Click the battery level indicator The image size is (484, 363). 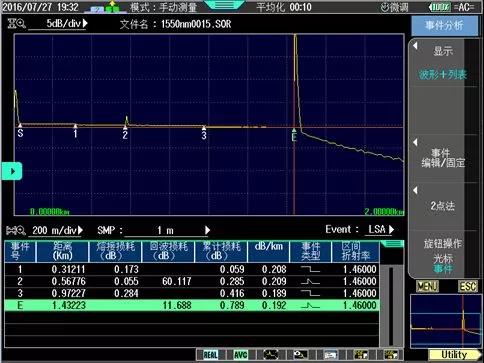point(439,7)
